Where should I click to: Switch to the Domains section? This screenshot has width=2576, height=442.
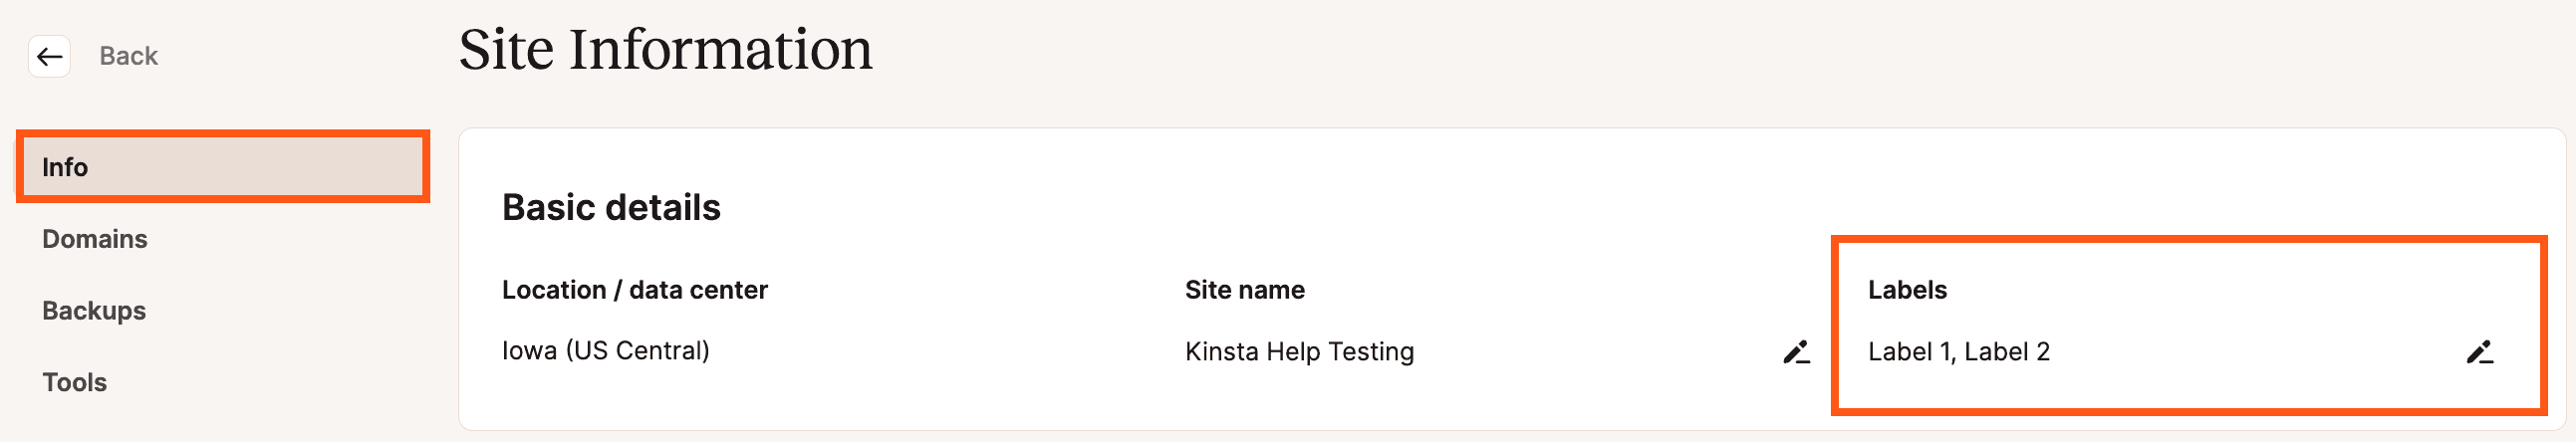[x=94, y=239]
